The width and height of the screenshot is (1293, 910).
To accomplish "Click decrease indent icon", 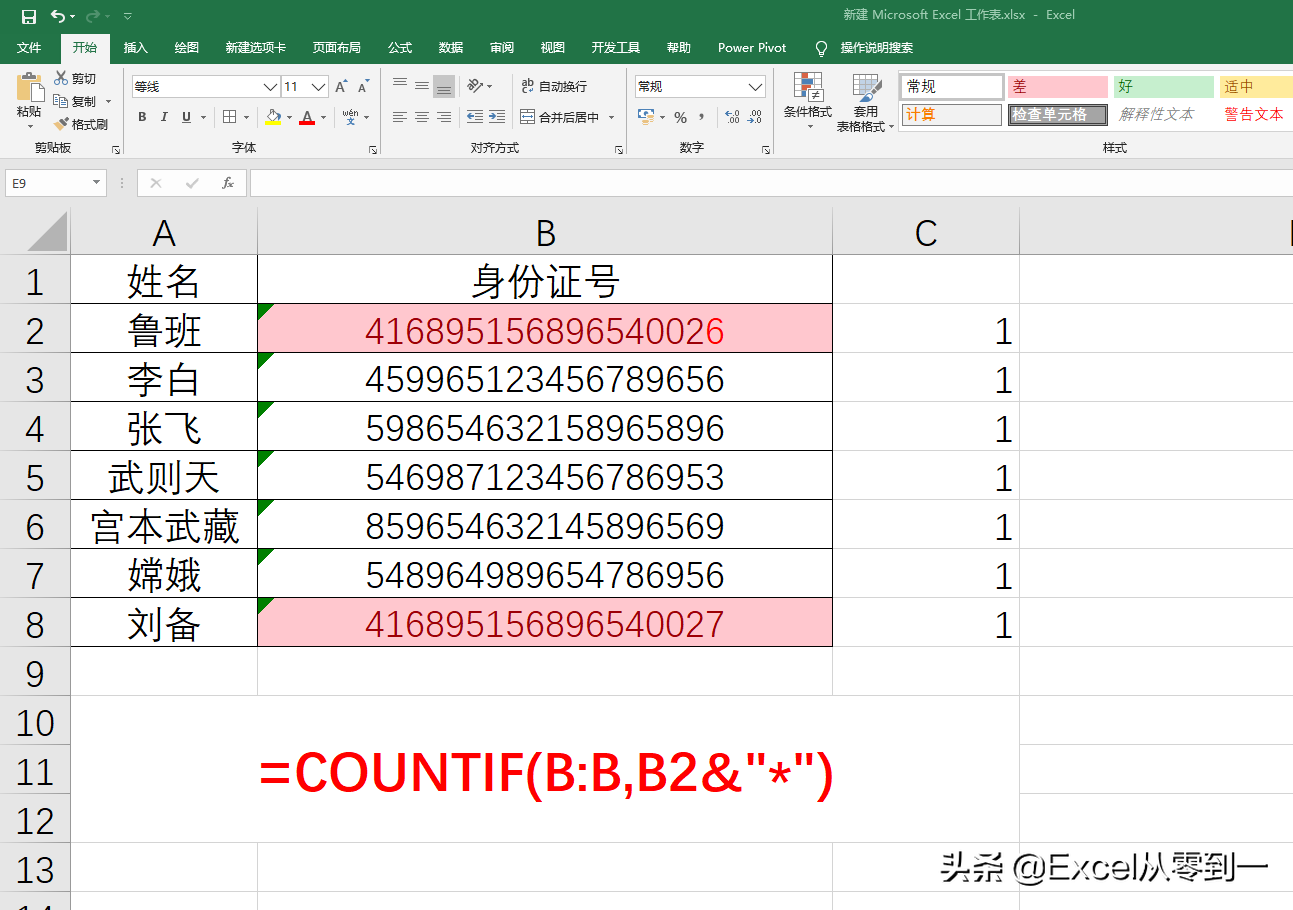I will (x=475, y=117).
